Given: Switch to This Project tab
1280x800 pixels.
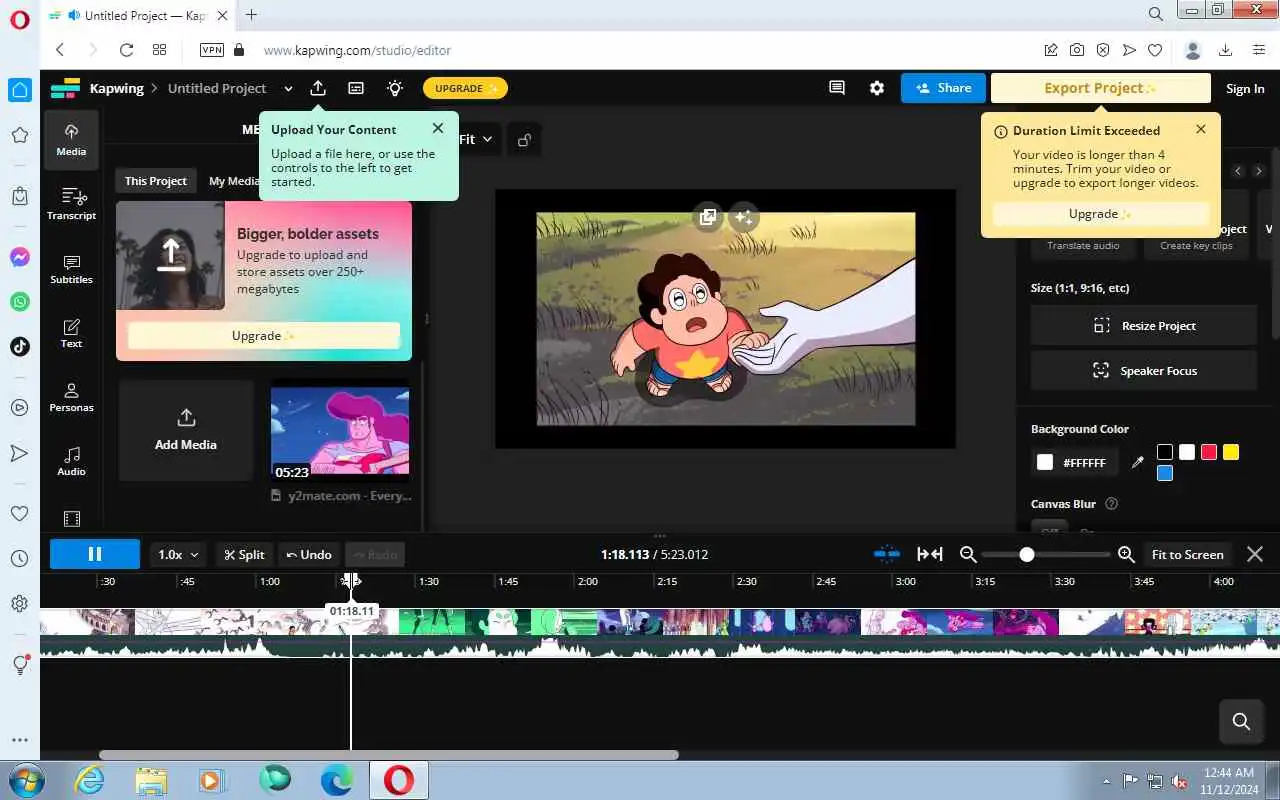Looking at the screenshot, I should pos(155,181).
